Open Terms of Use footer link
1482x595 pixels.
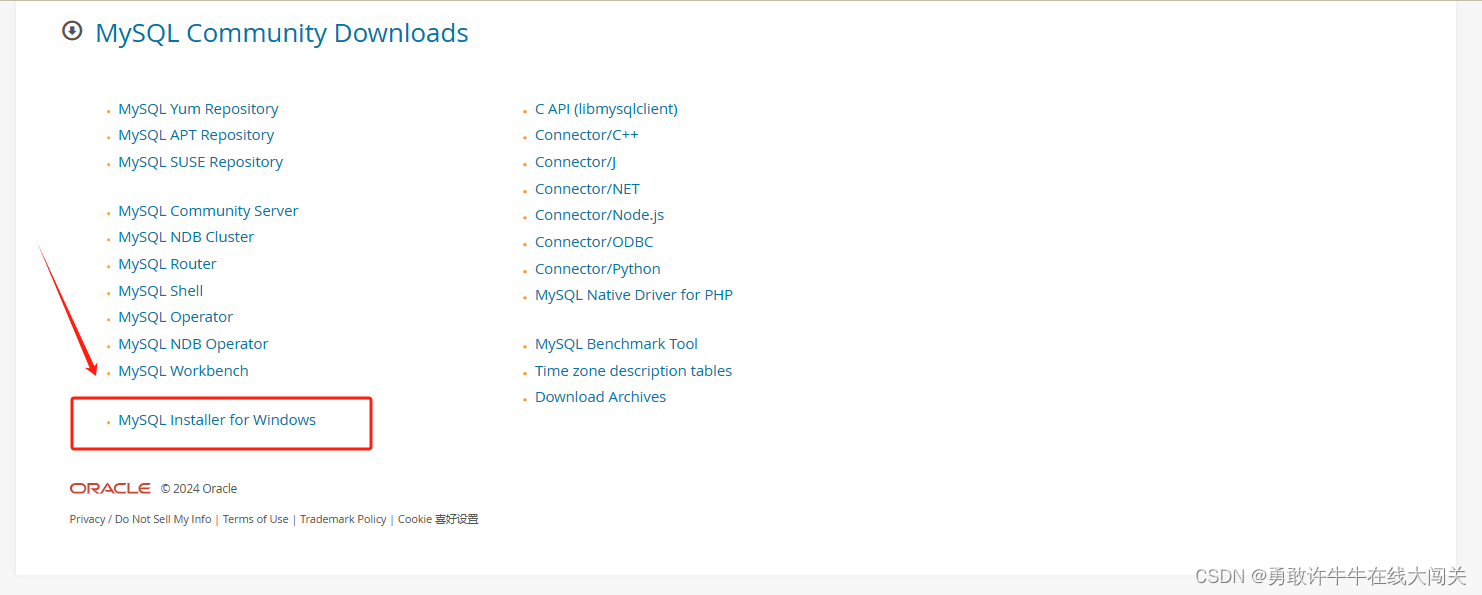[x=255, y=519]
